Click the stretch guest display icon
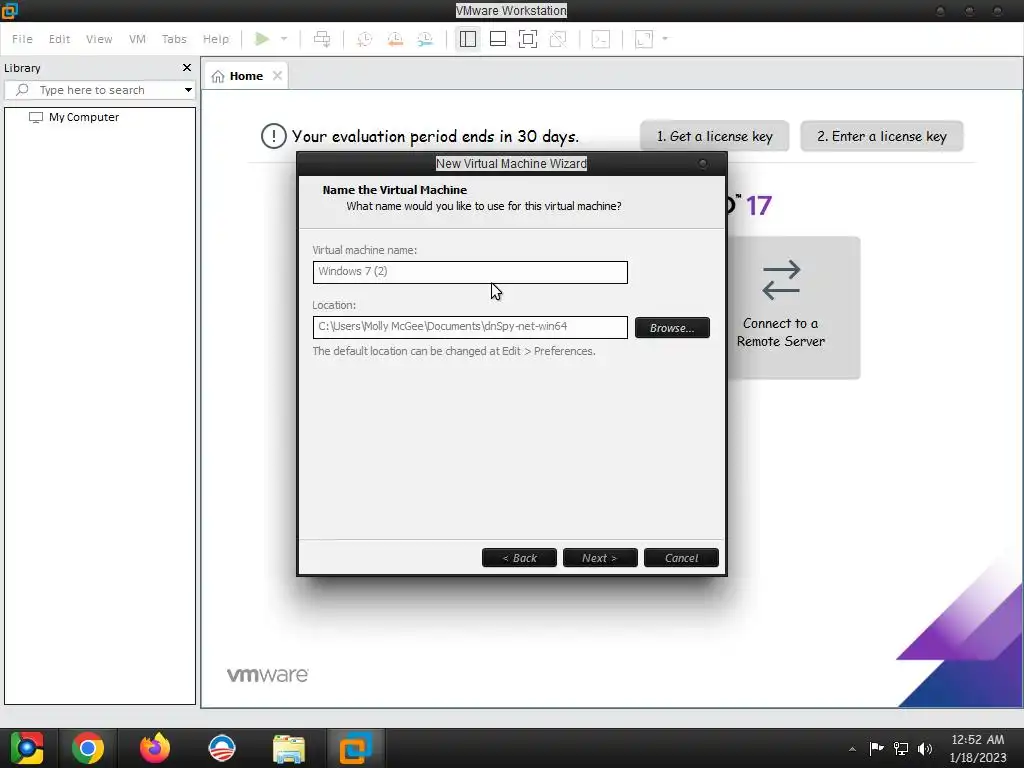The image size is (1024, 768). pyautogui.click(x=644, y=39)
